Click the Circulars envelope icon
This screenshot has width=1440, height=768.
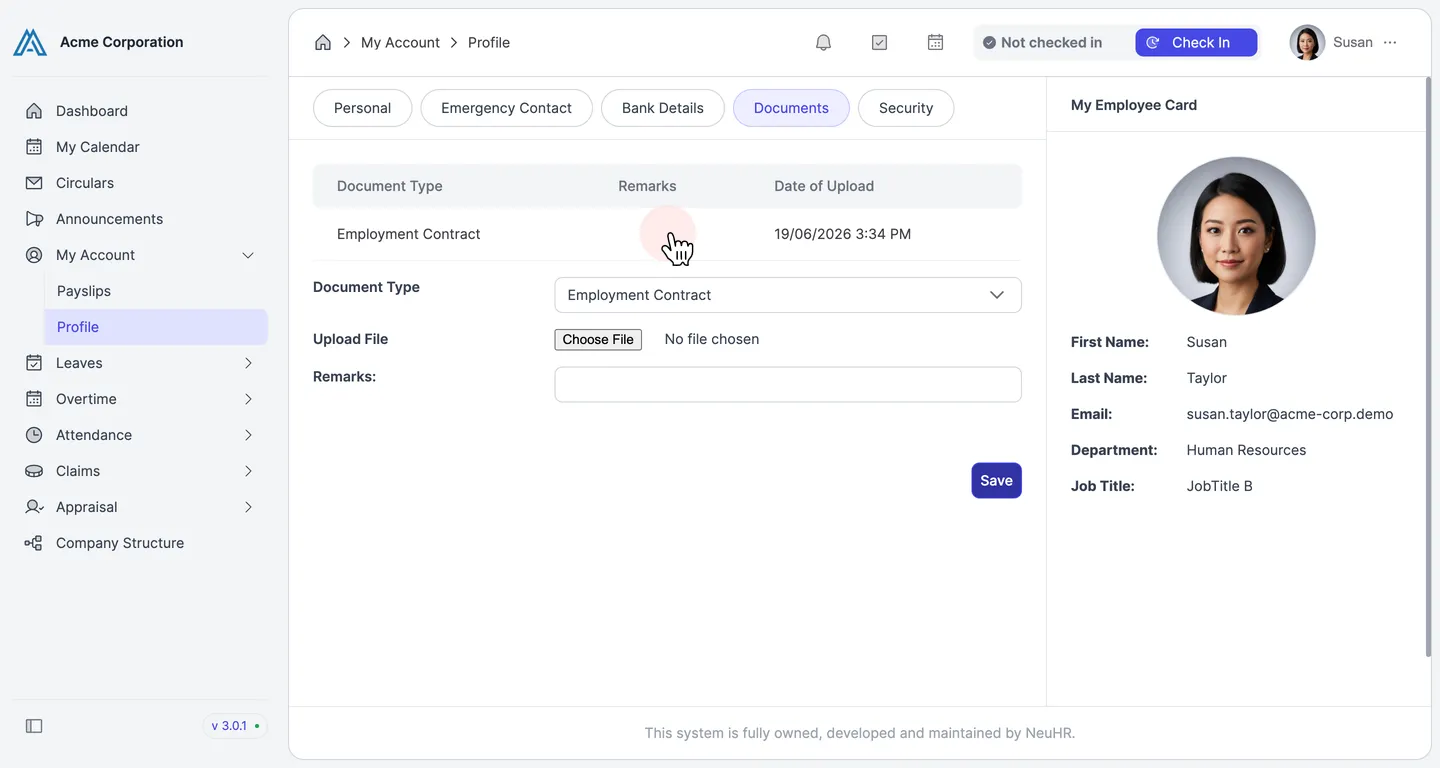[x=34, y=183]
